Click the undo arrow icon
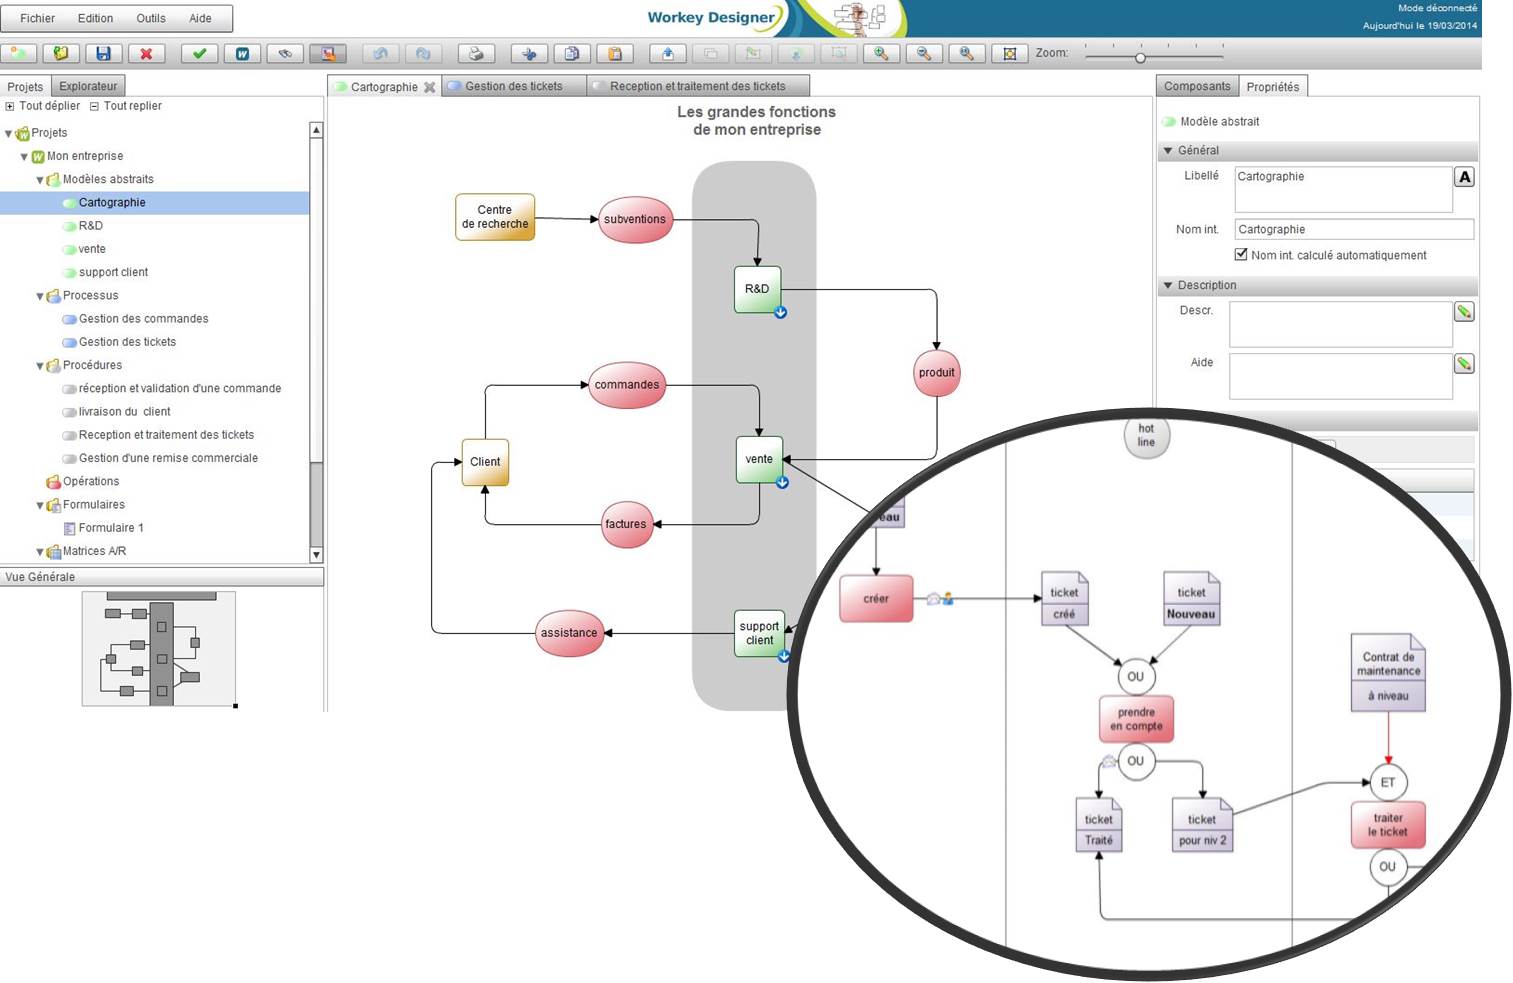The image size is (1513, 983). coord(381,53)
